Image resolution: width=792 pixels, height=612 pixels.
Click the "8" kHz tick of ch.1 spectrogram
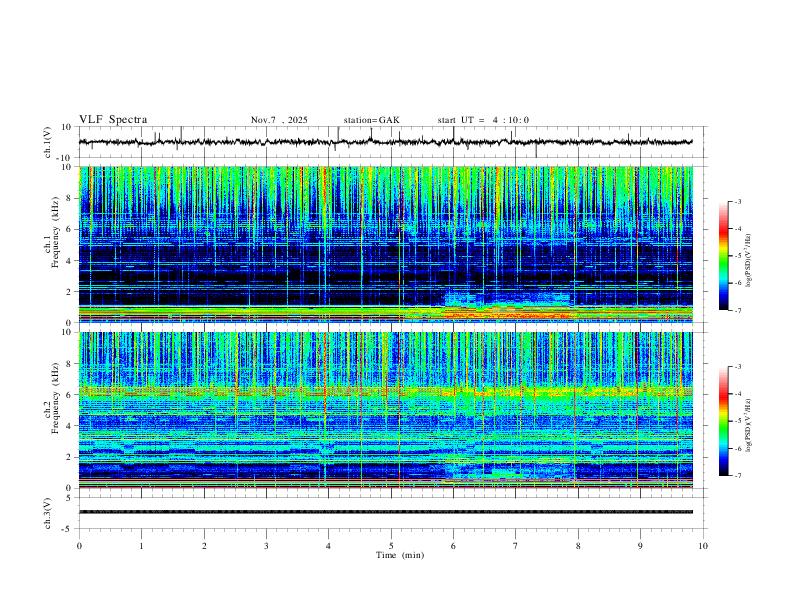point(69,198)
